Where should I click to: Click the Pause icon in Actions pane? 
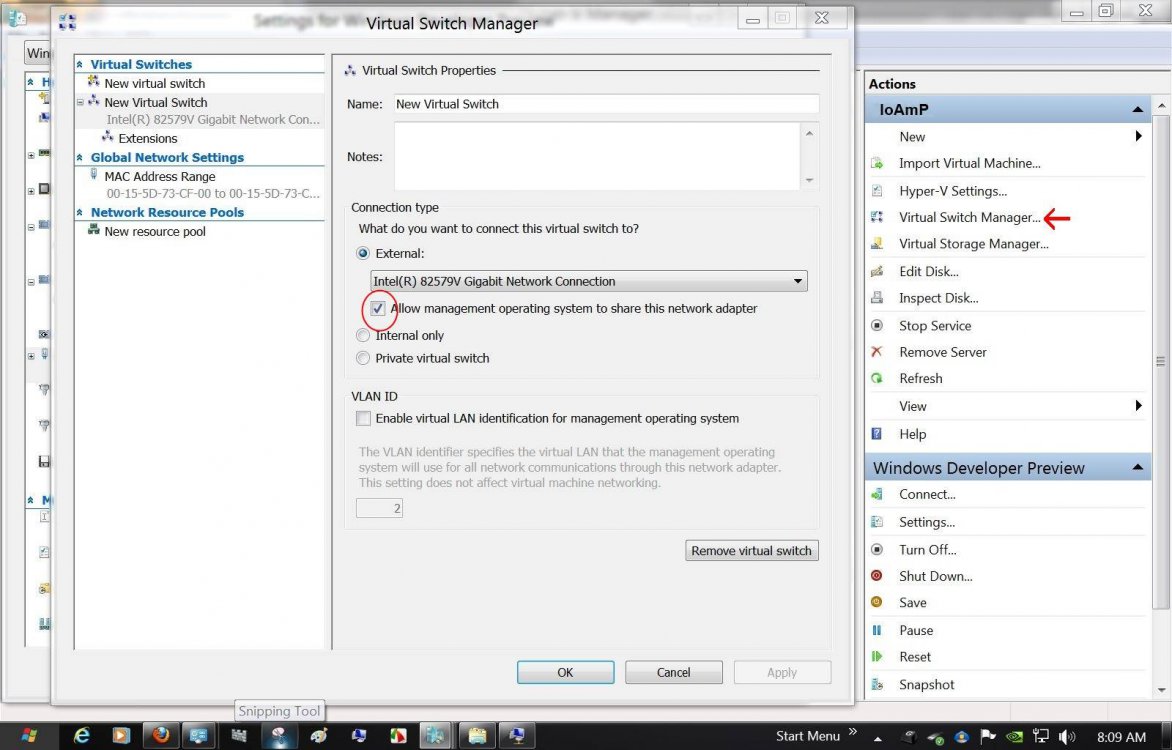click(877, 630)
